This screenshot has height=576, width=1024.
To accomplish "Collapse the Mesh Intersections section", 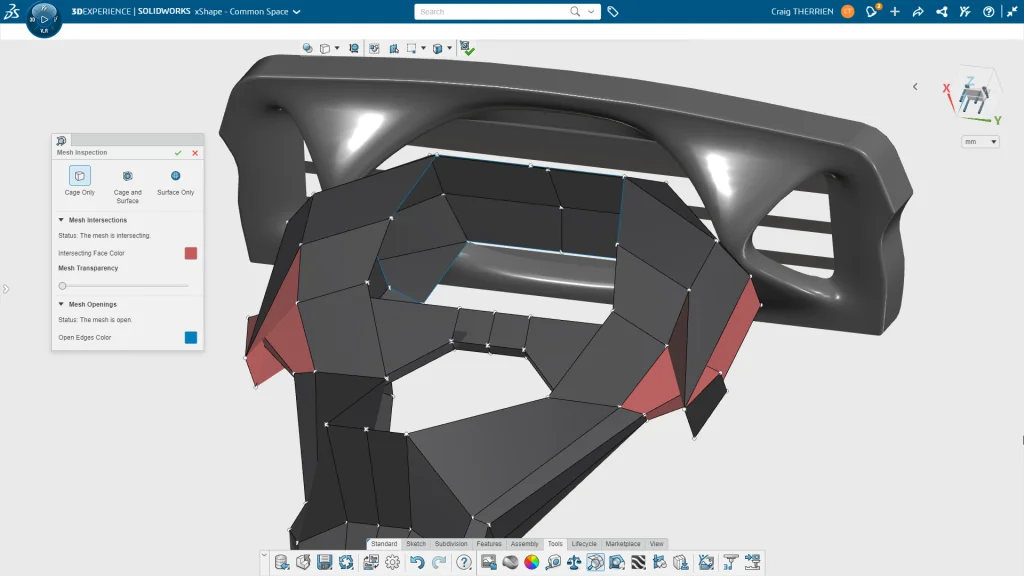I will pyautogui.click(x=61, y=220).
